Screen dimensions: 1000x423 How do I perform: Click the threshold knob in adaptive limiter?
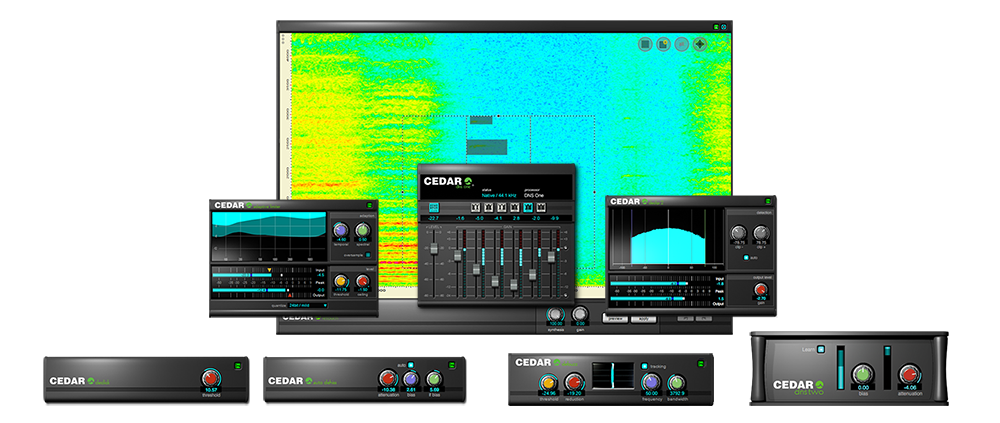click(x=341, y=281)
